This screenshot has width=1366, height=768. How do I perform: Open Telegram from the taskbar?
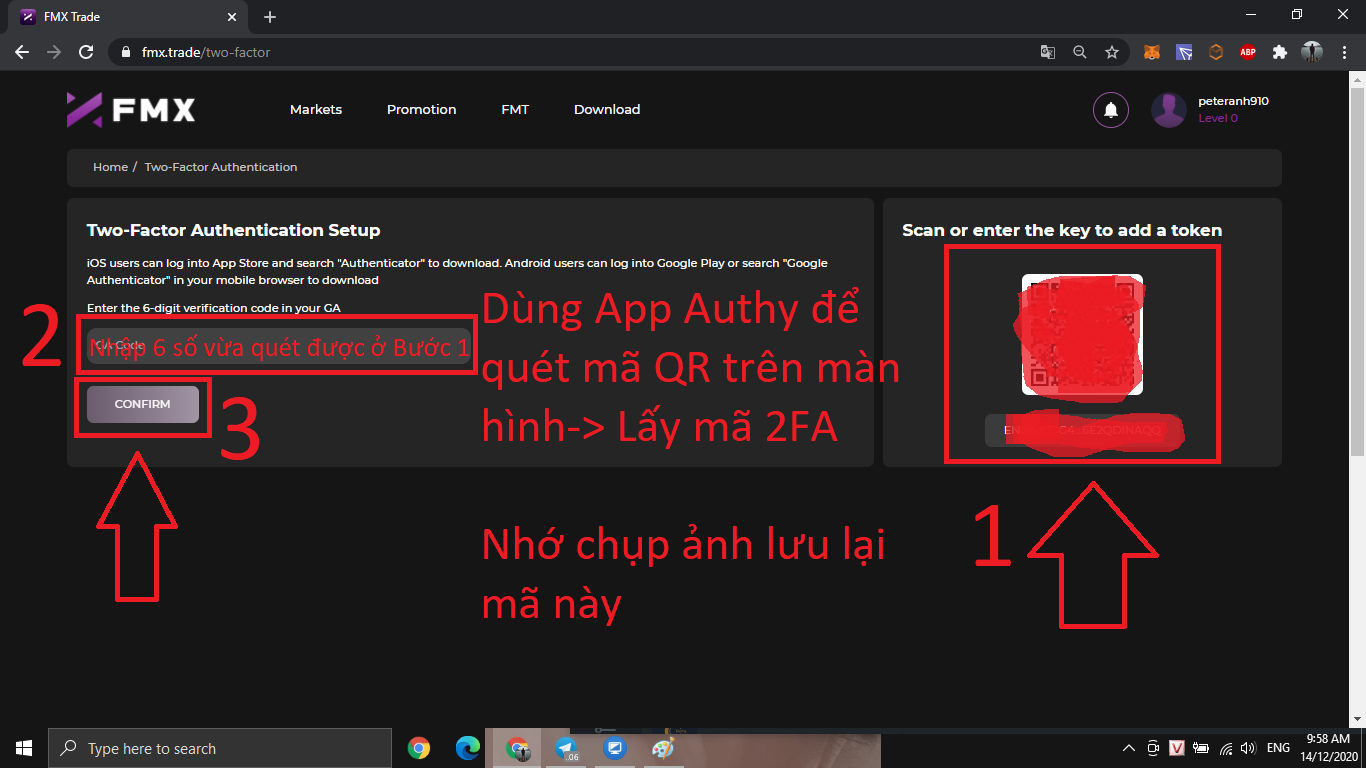(566, 748)
